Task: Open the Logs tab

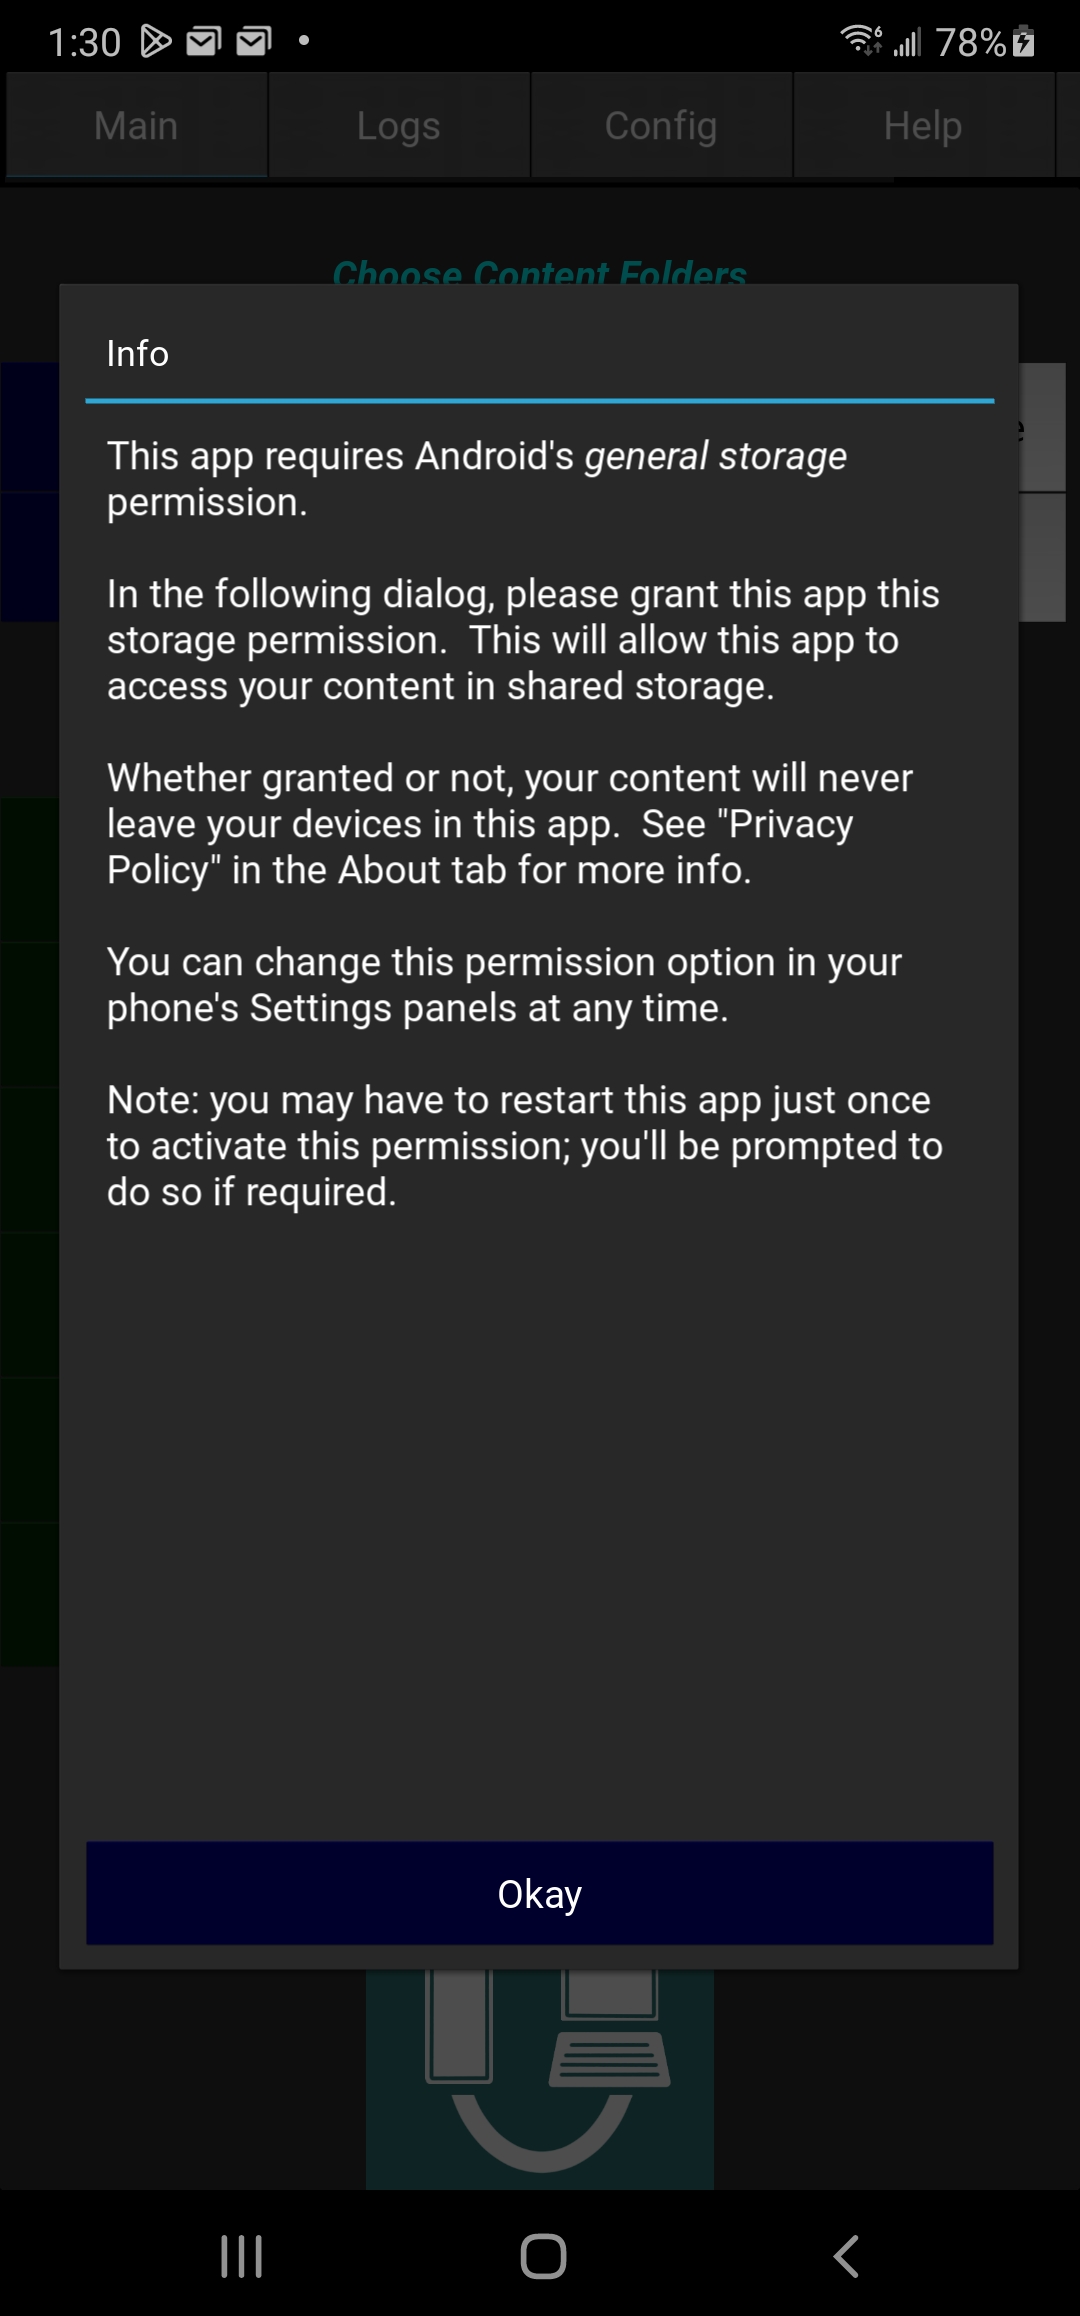Action: 399,126
